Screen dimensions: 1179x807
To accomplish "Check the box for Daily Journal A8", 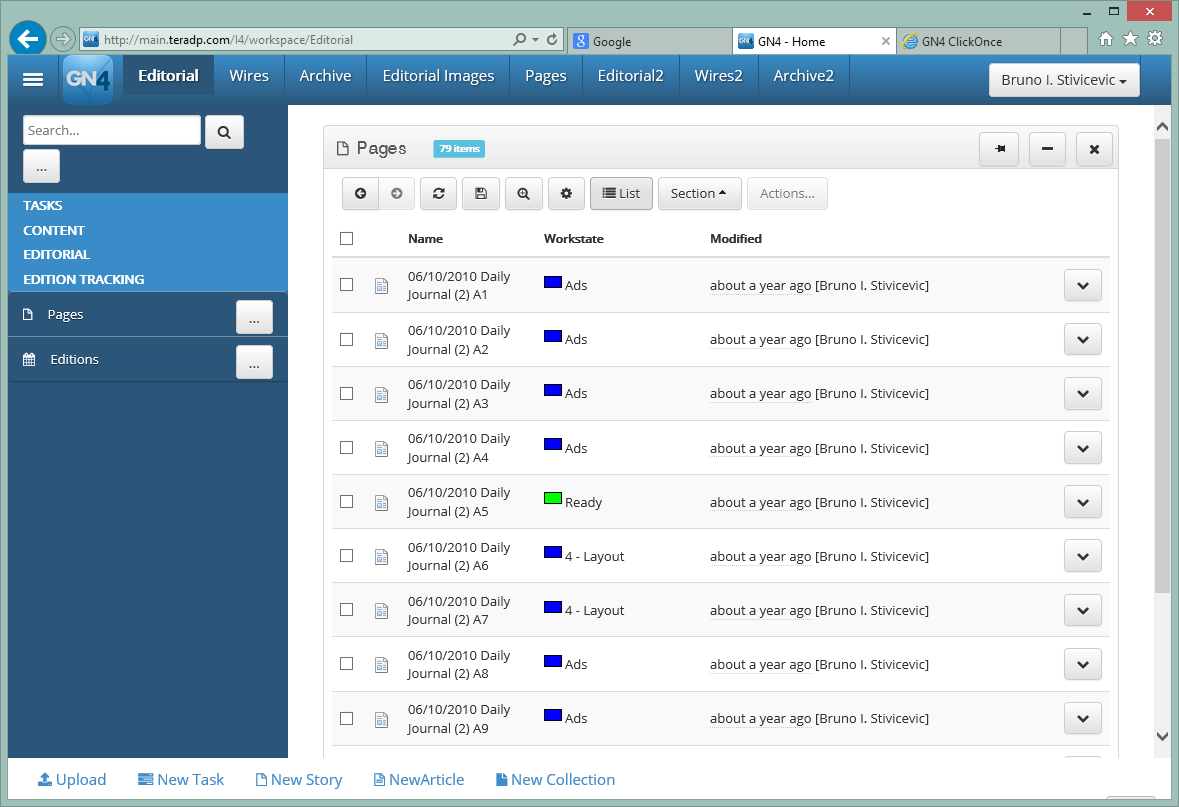I will click(x=347, y=664).
